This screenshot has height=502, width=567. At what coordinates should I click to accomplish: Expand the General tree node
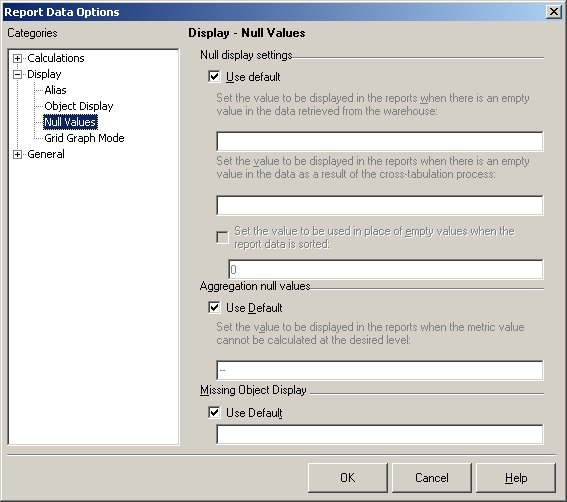click(17, 154)
